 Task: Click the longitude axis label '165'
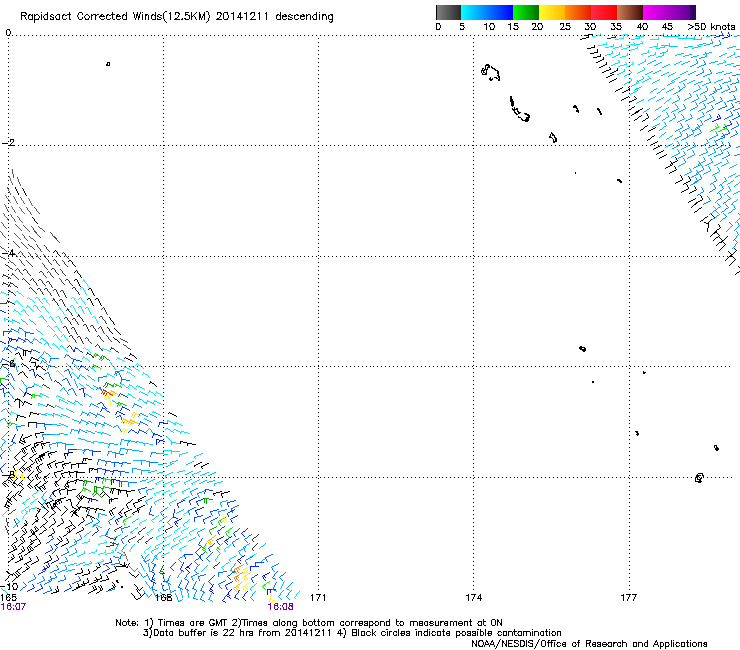8,598
